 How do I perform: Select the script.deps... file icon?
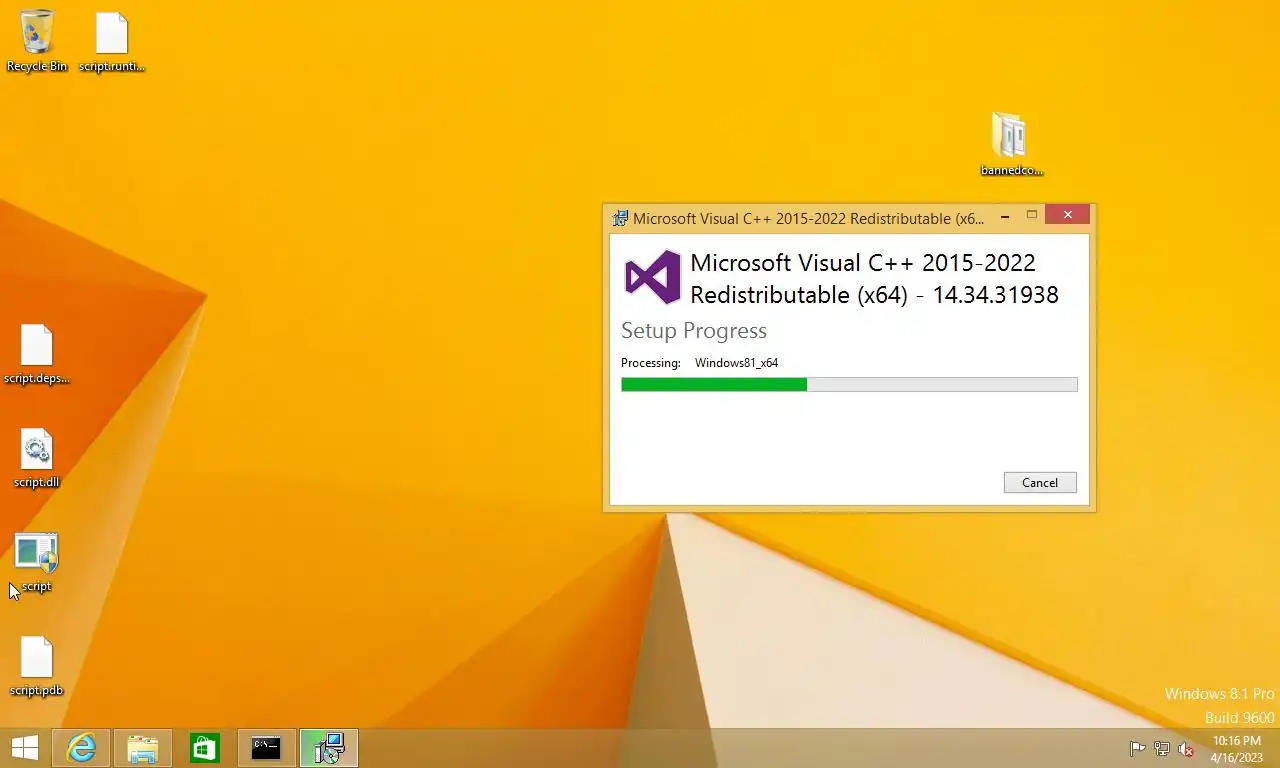click(37, 354)
